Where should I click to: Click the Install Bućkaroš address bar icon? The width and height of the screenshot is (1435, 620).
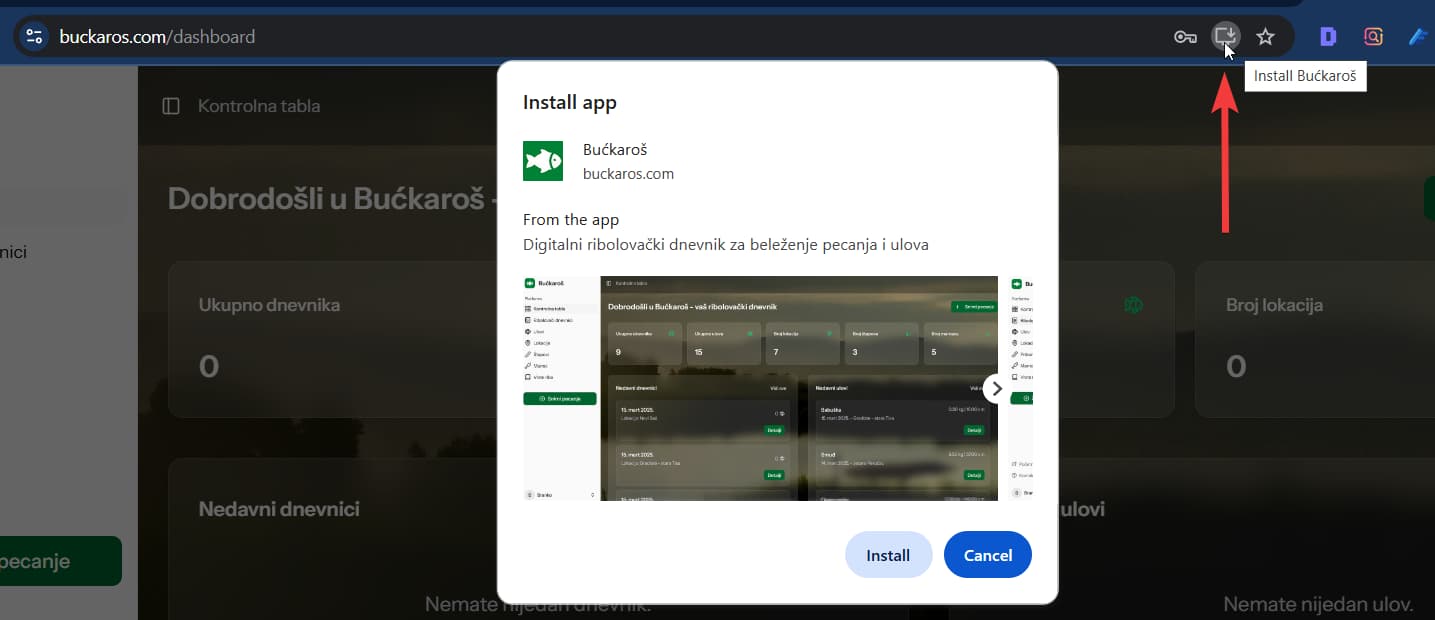[1225, 37]
